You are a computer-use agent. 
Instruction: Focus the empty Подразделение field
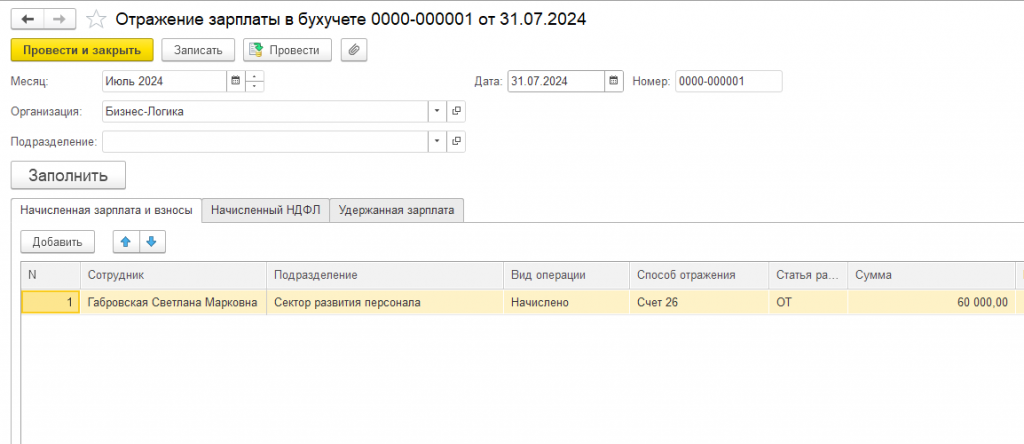coord(265,142)
